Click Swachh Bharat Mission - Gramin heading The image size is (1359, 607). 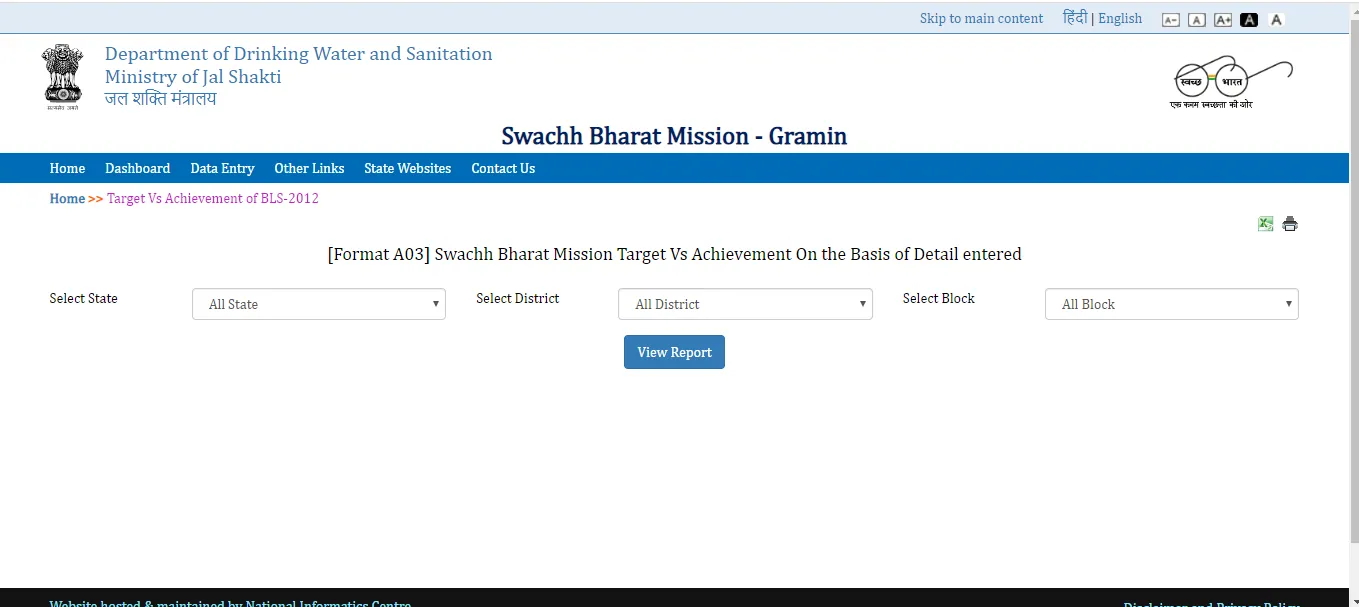click(x=674, y=136)
